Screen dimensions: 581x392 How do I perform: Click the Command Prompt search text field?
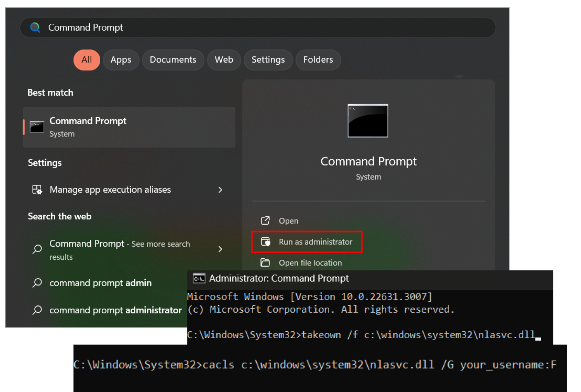(x=258, y=27)
